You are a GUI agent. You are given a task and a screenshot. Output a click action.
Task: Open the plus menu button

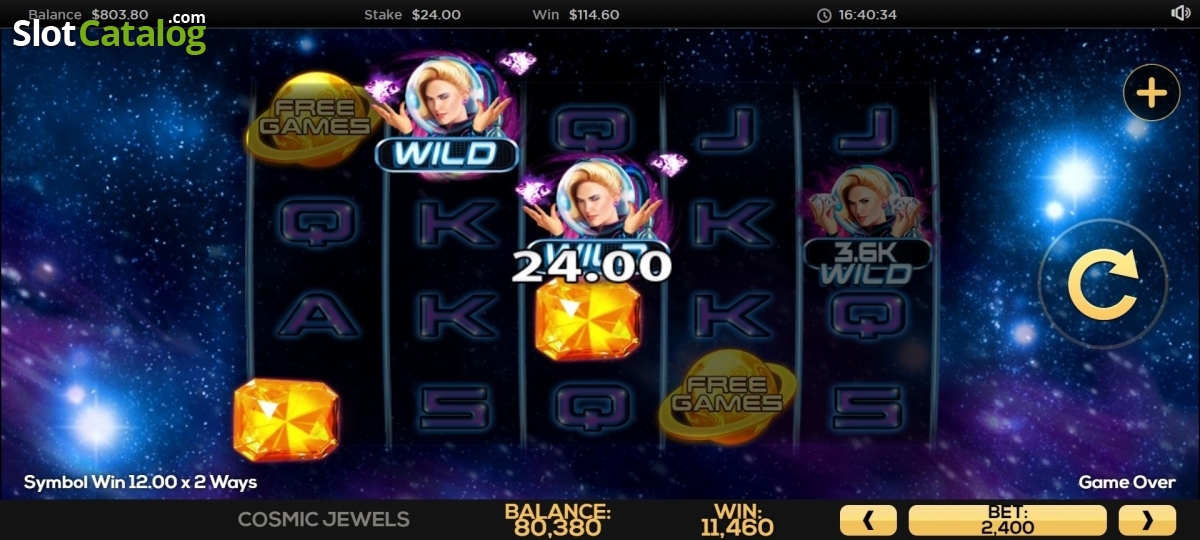1152,94
